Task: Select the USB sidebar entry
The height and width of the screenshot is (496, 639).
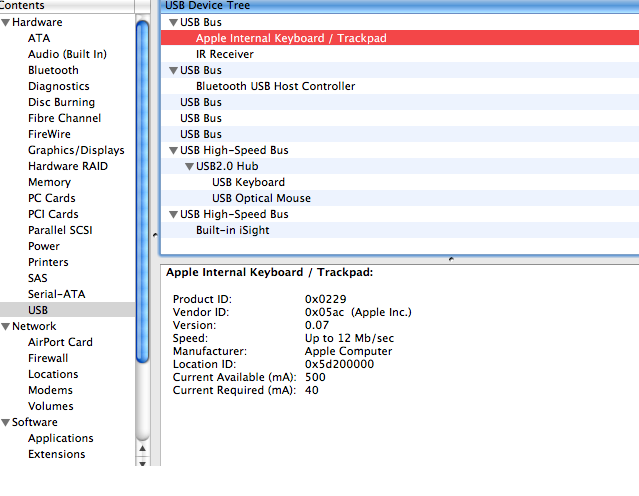Action: coord(67,310)
